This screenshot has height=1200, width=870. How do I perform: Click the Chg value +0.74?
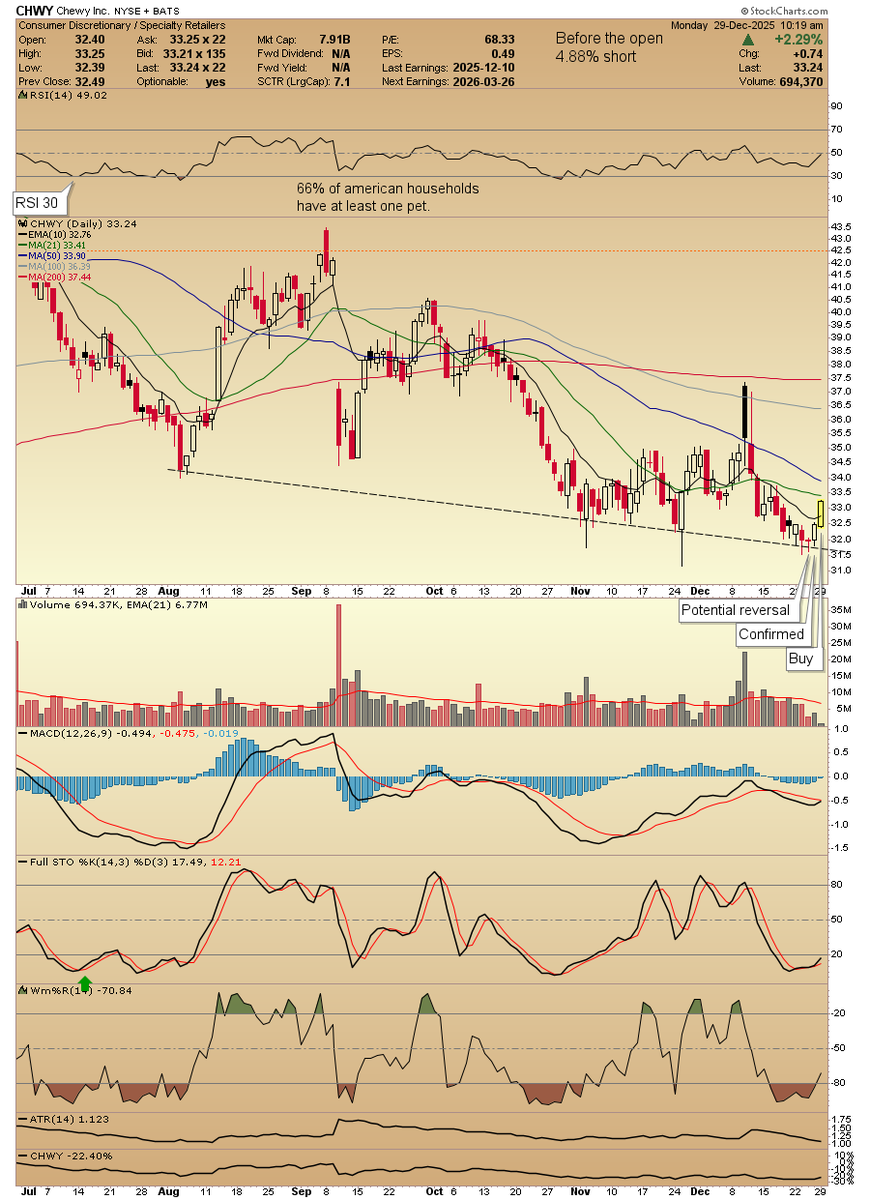[807, 53]
